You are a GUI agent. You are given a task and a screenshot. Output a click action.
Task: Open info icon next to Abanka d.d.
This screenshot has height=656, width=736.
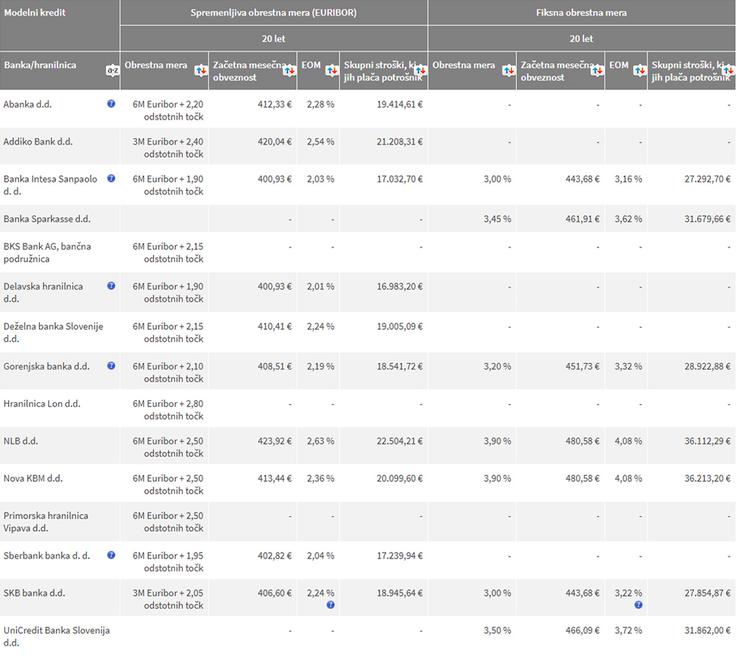(111, 104)
